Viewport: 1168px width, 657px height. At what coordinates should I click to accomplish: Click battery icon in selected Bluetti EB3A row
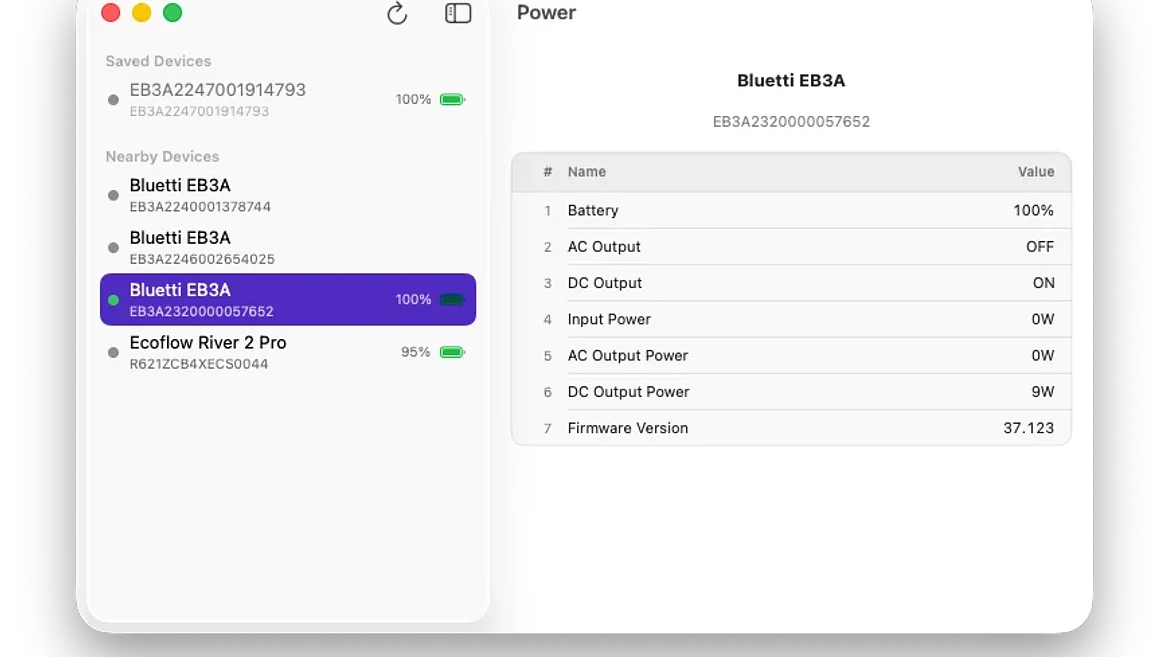coord(452,299)
